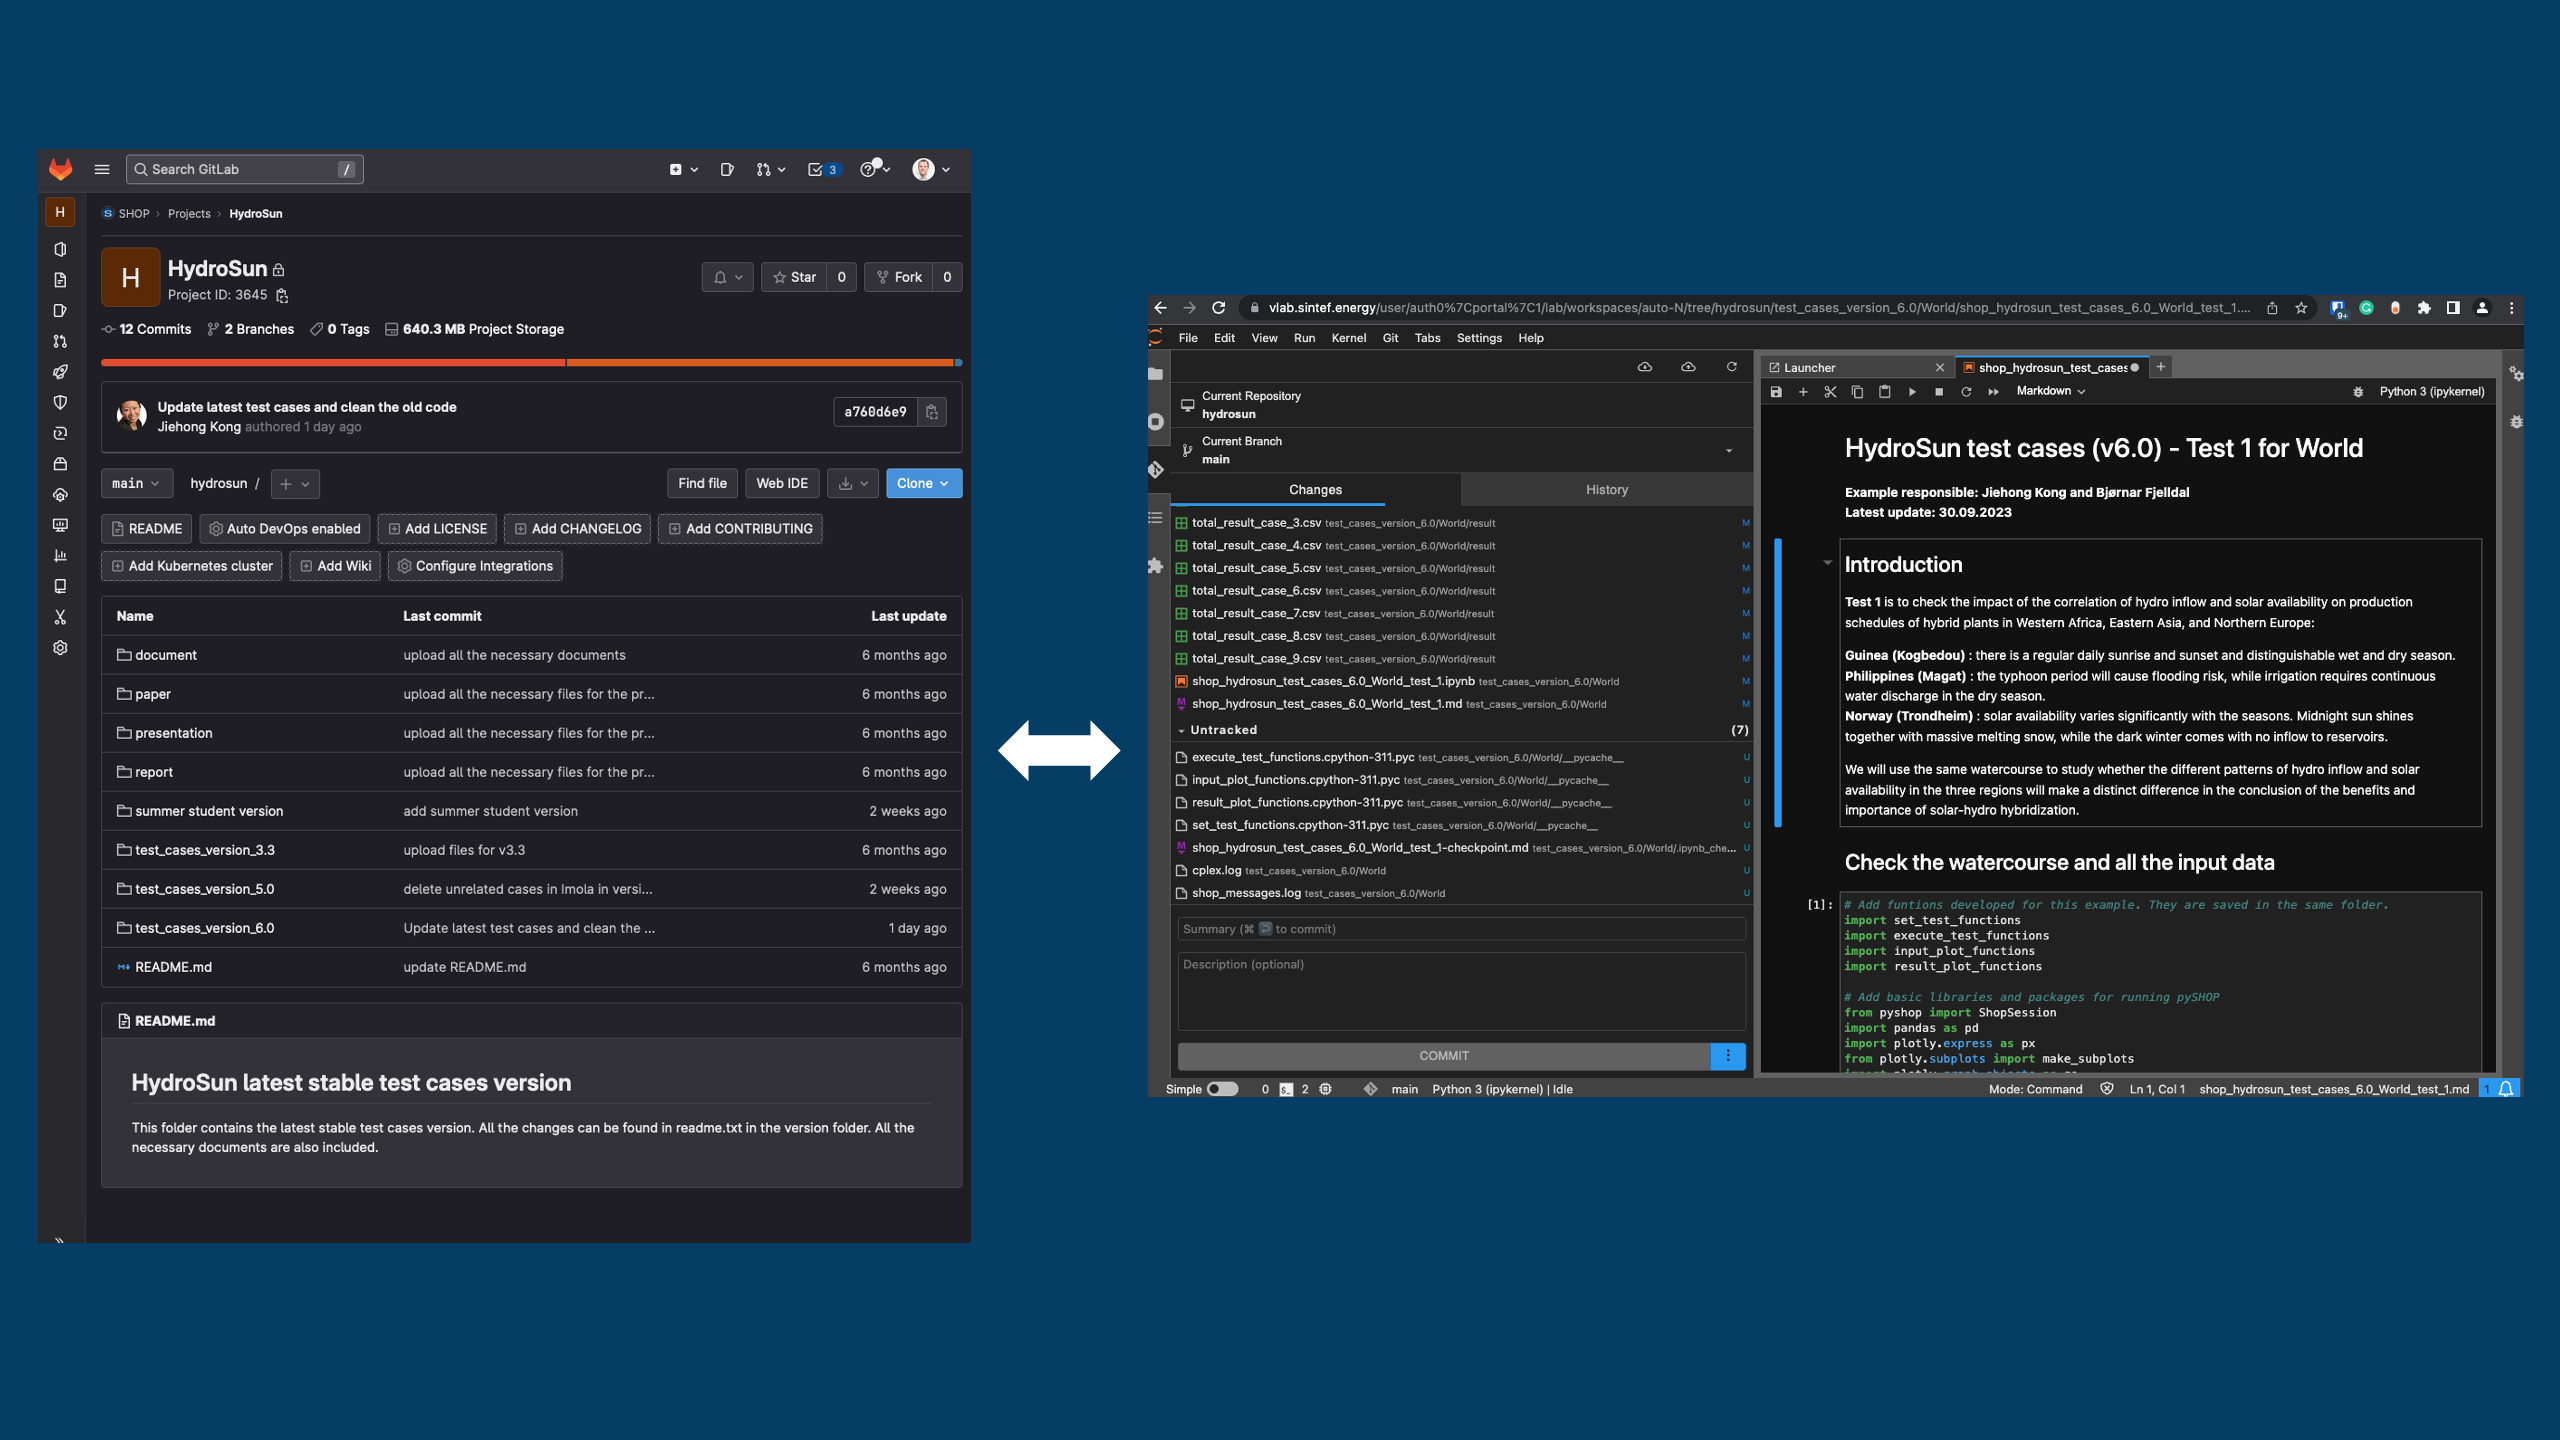The image size is (2560, 1440).
Task: Open the test_cases_version_6.0 folder link
Action: [205, 927]
